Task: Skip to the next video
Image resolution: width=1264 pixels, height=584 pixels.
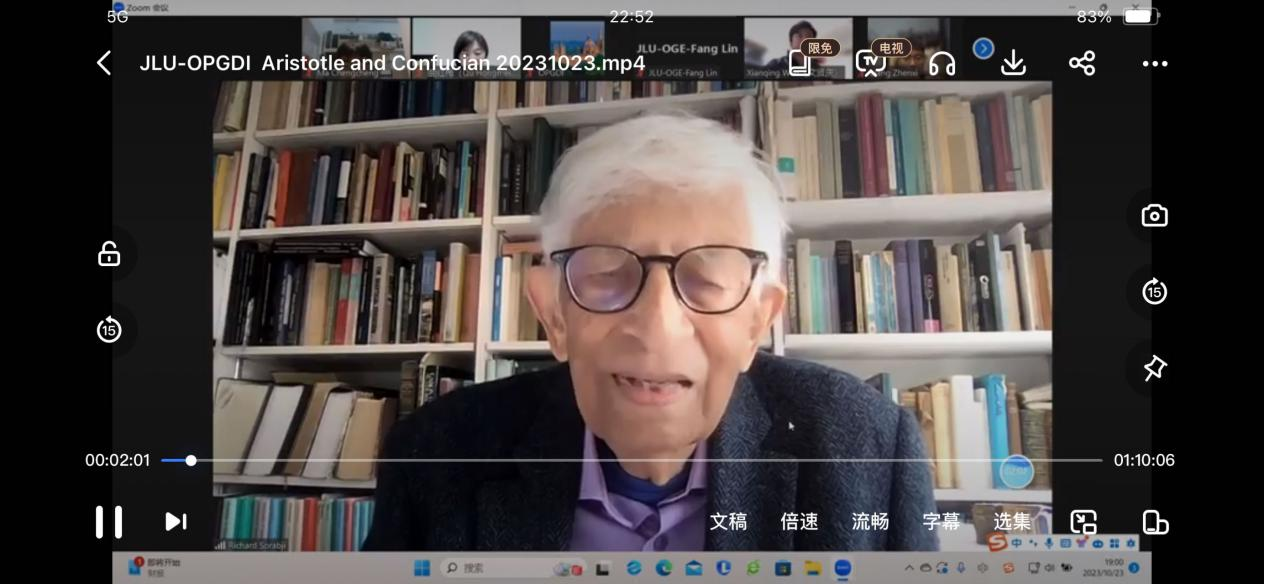Action: pos(176,521)
